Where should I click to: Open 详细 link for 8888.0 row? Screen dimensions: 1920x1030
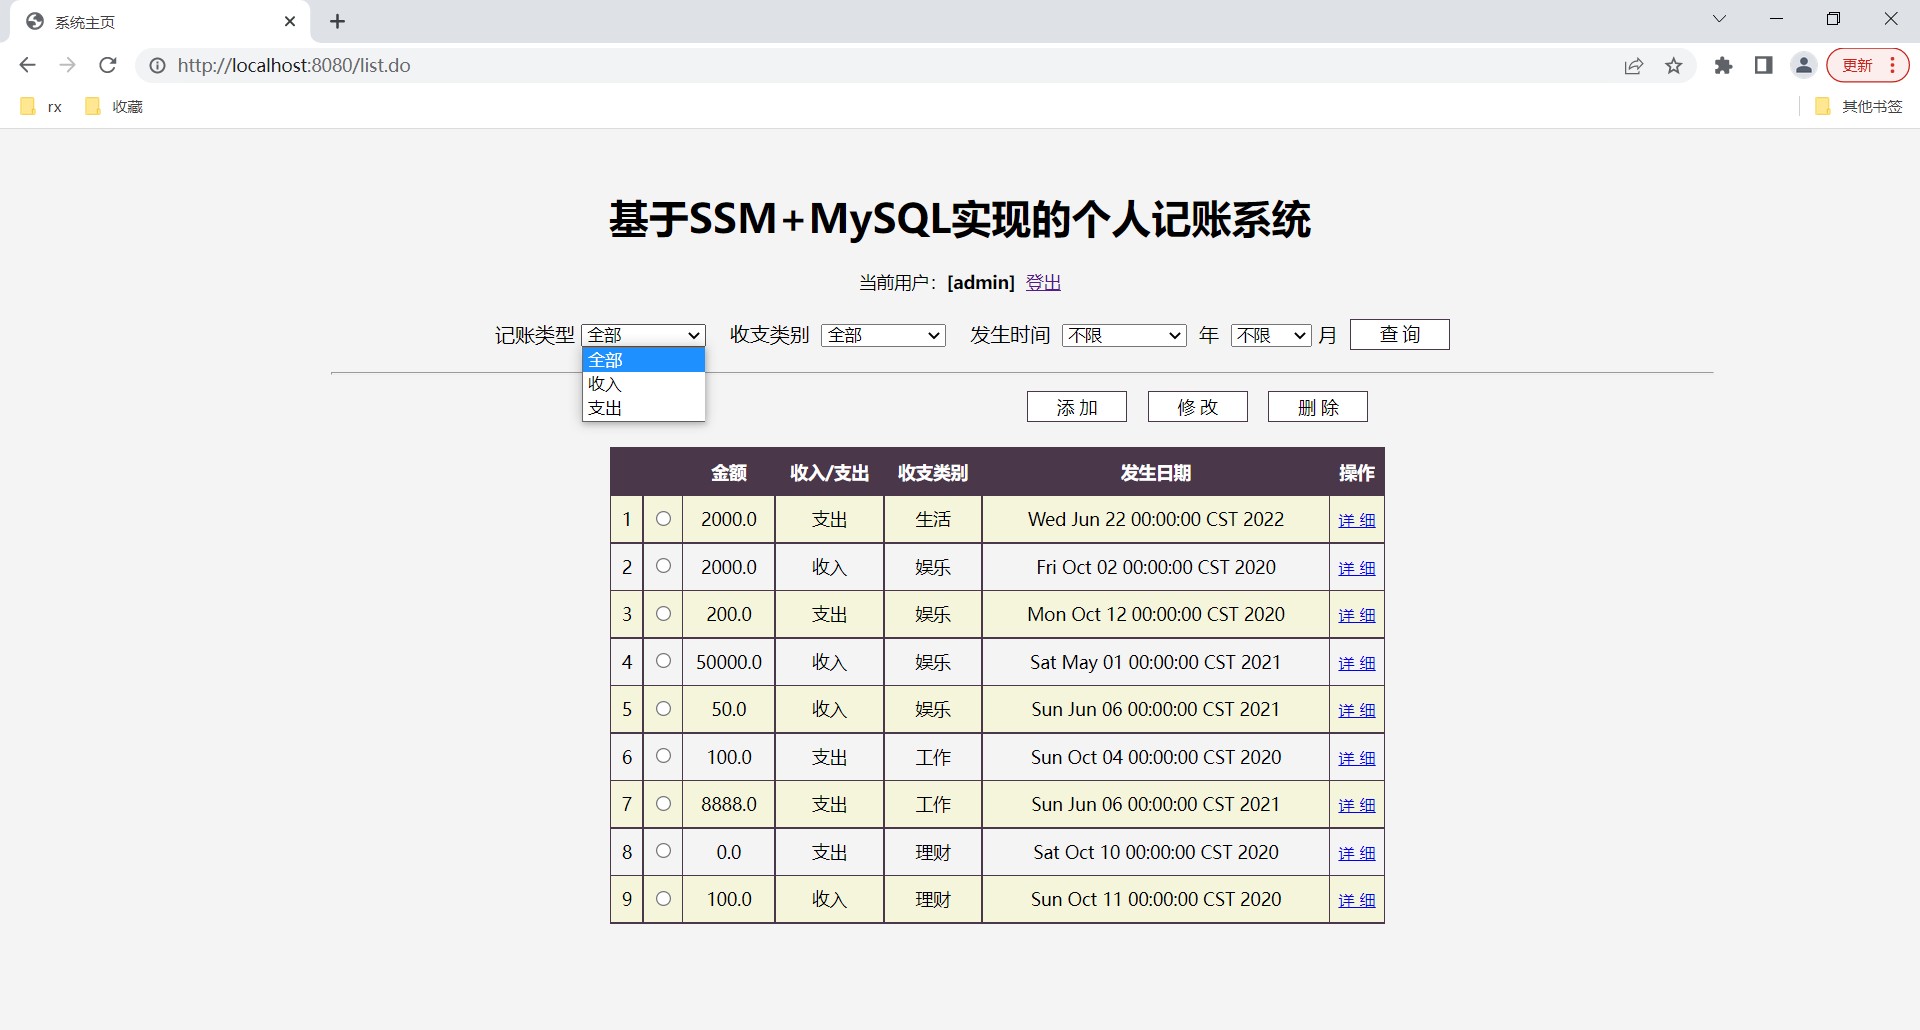tap(1357, 805)
